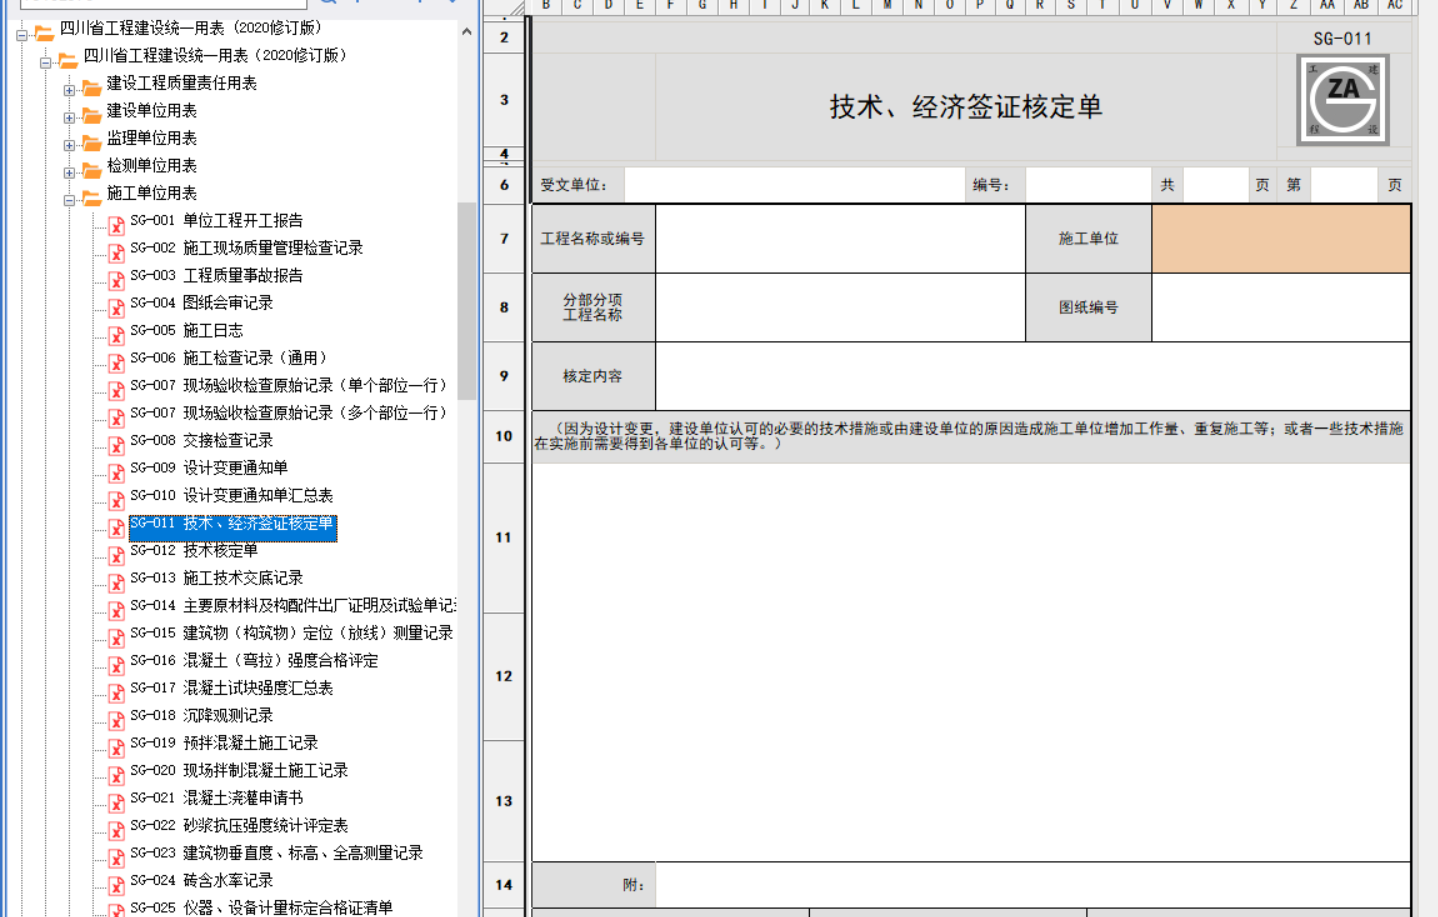Screen dimensions: 1438x917
Task: Collapse the root 四川省工程建设统一用表 tree node
Action: 21,35
